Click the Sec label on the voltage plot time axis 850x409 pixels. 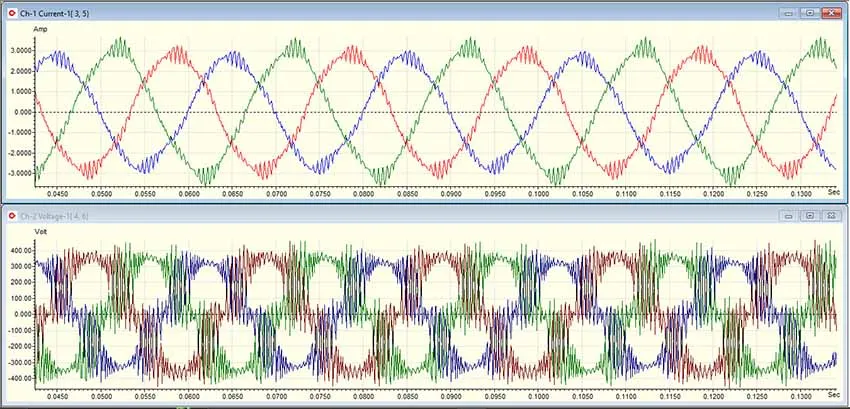pos(833,394)
